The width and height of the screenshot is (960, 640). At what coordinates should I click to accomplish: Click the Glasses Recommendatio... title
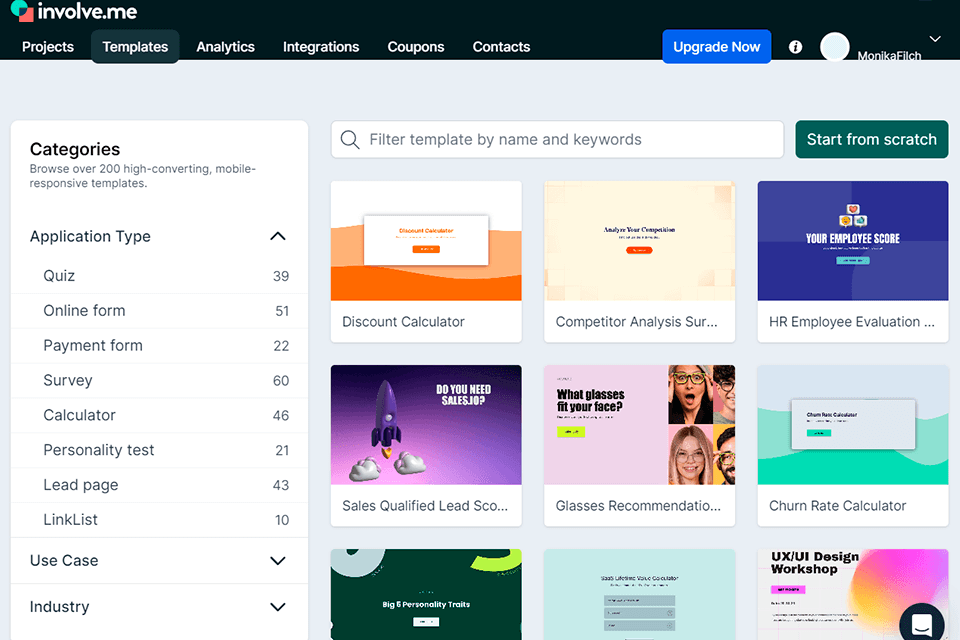[639, 506]
